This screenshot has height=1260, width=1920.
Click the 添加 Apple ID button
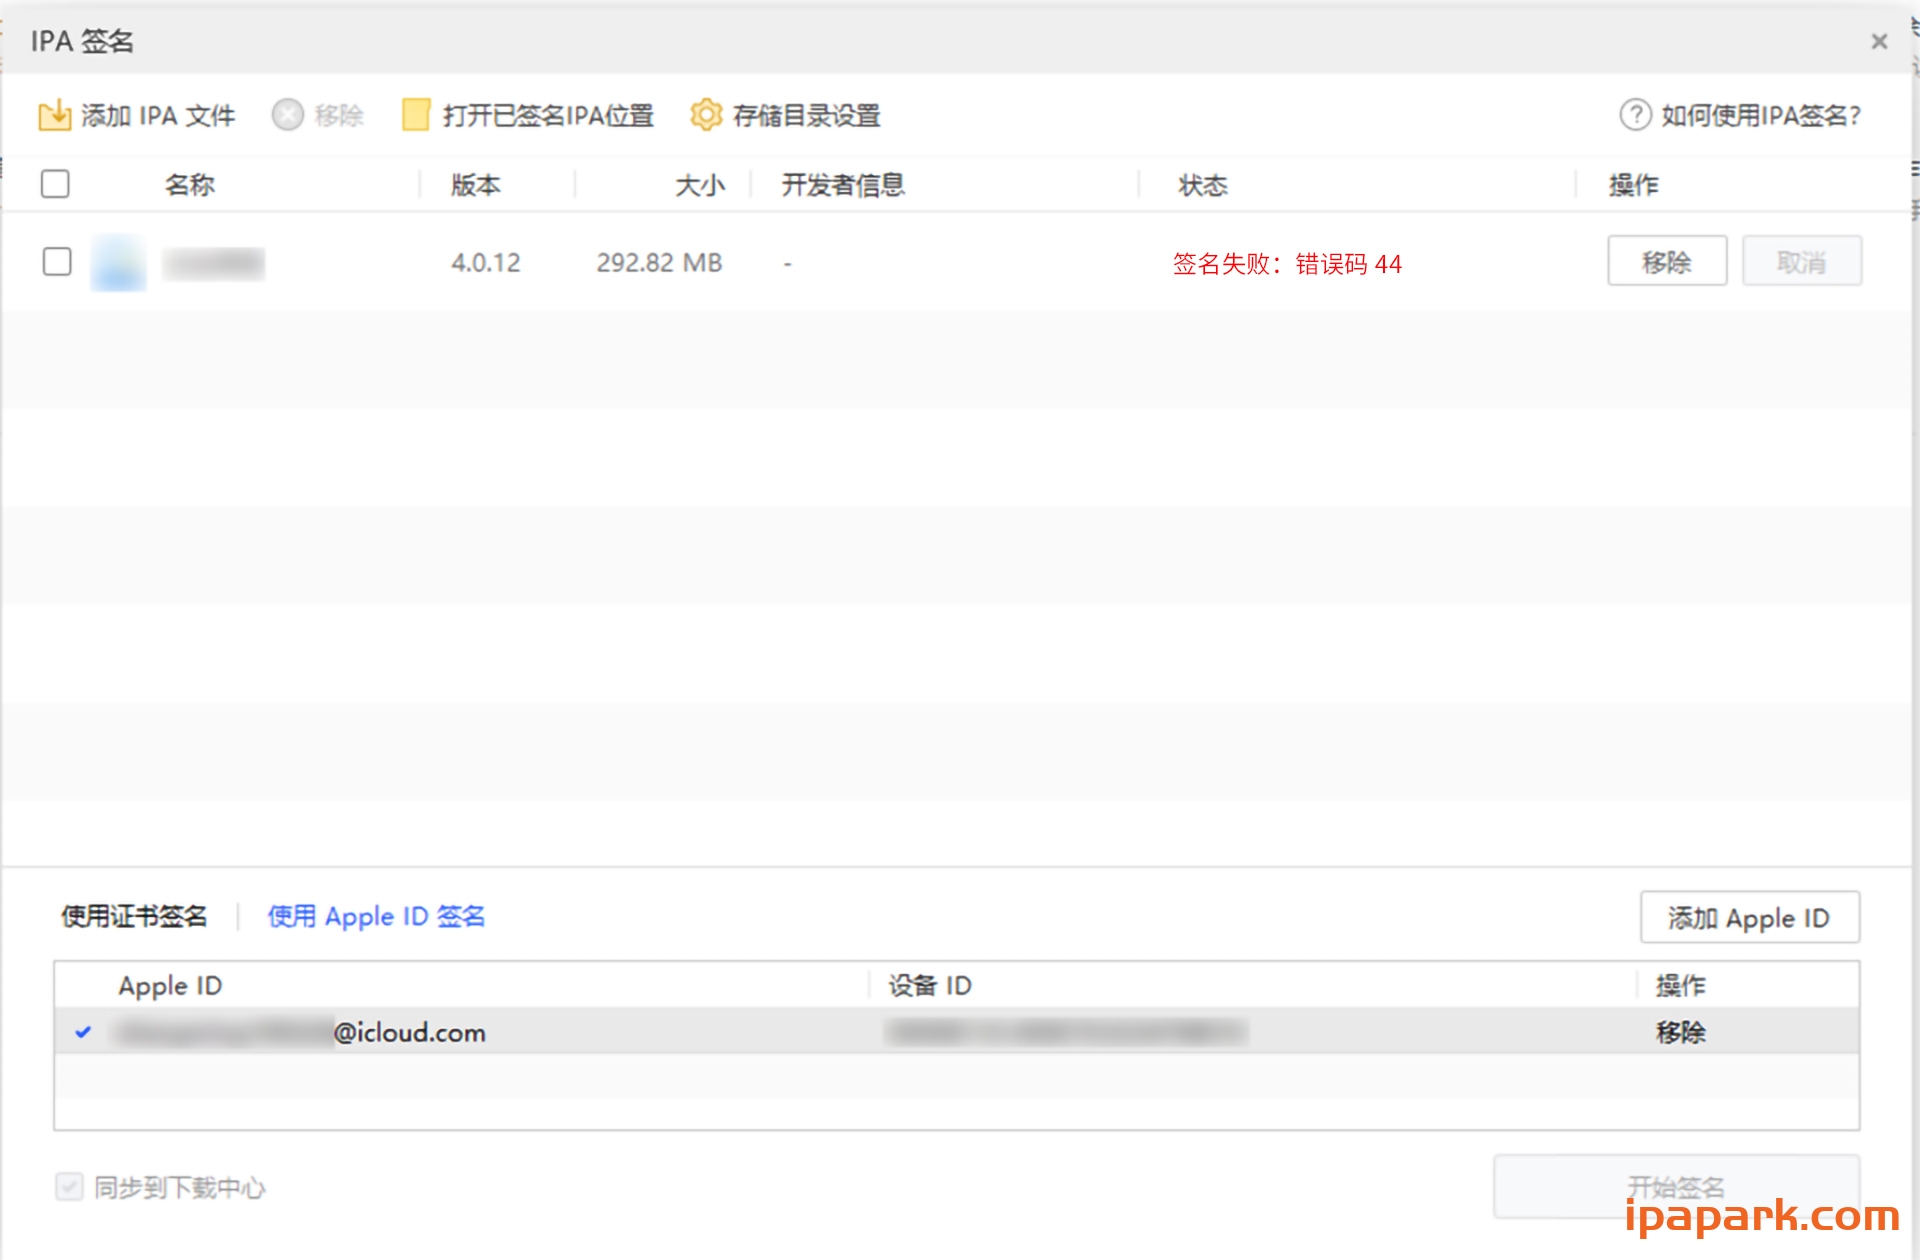[1749, 917]
